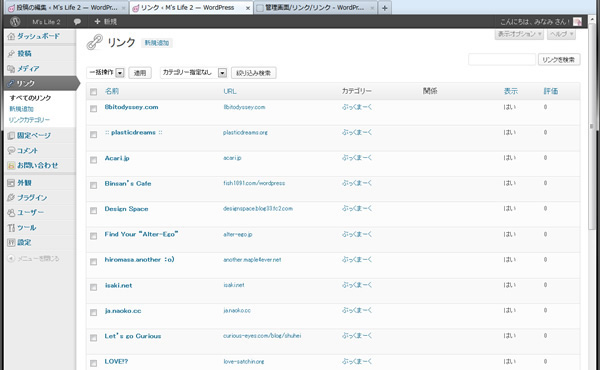Click the プラグイン plug icon in sidebar
600x370 pixels.
[11, 198]
